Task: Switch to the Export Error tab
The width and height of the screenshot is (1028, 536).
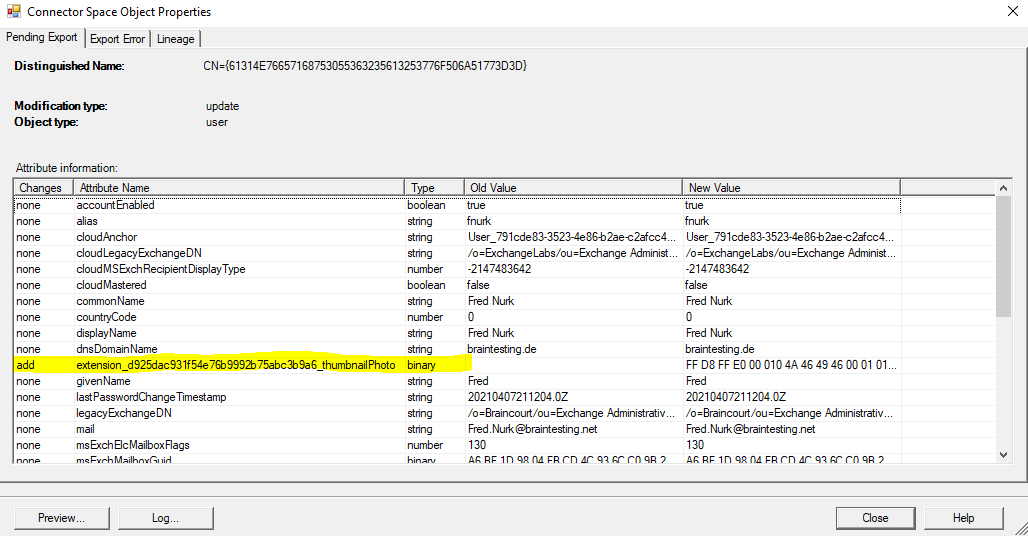Action: click(x=118, y=39)
